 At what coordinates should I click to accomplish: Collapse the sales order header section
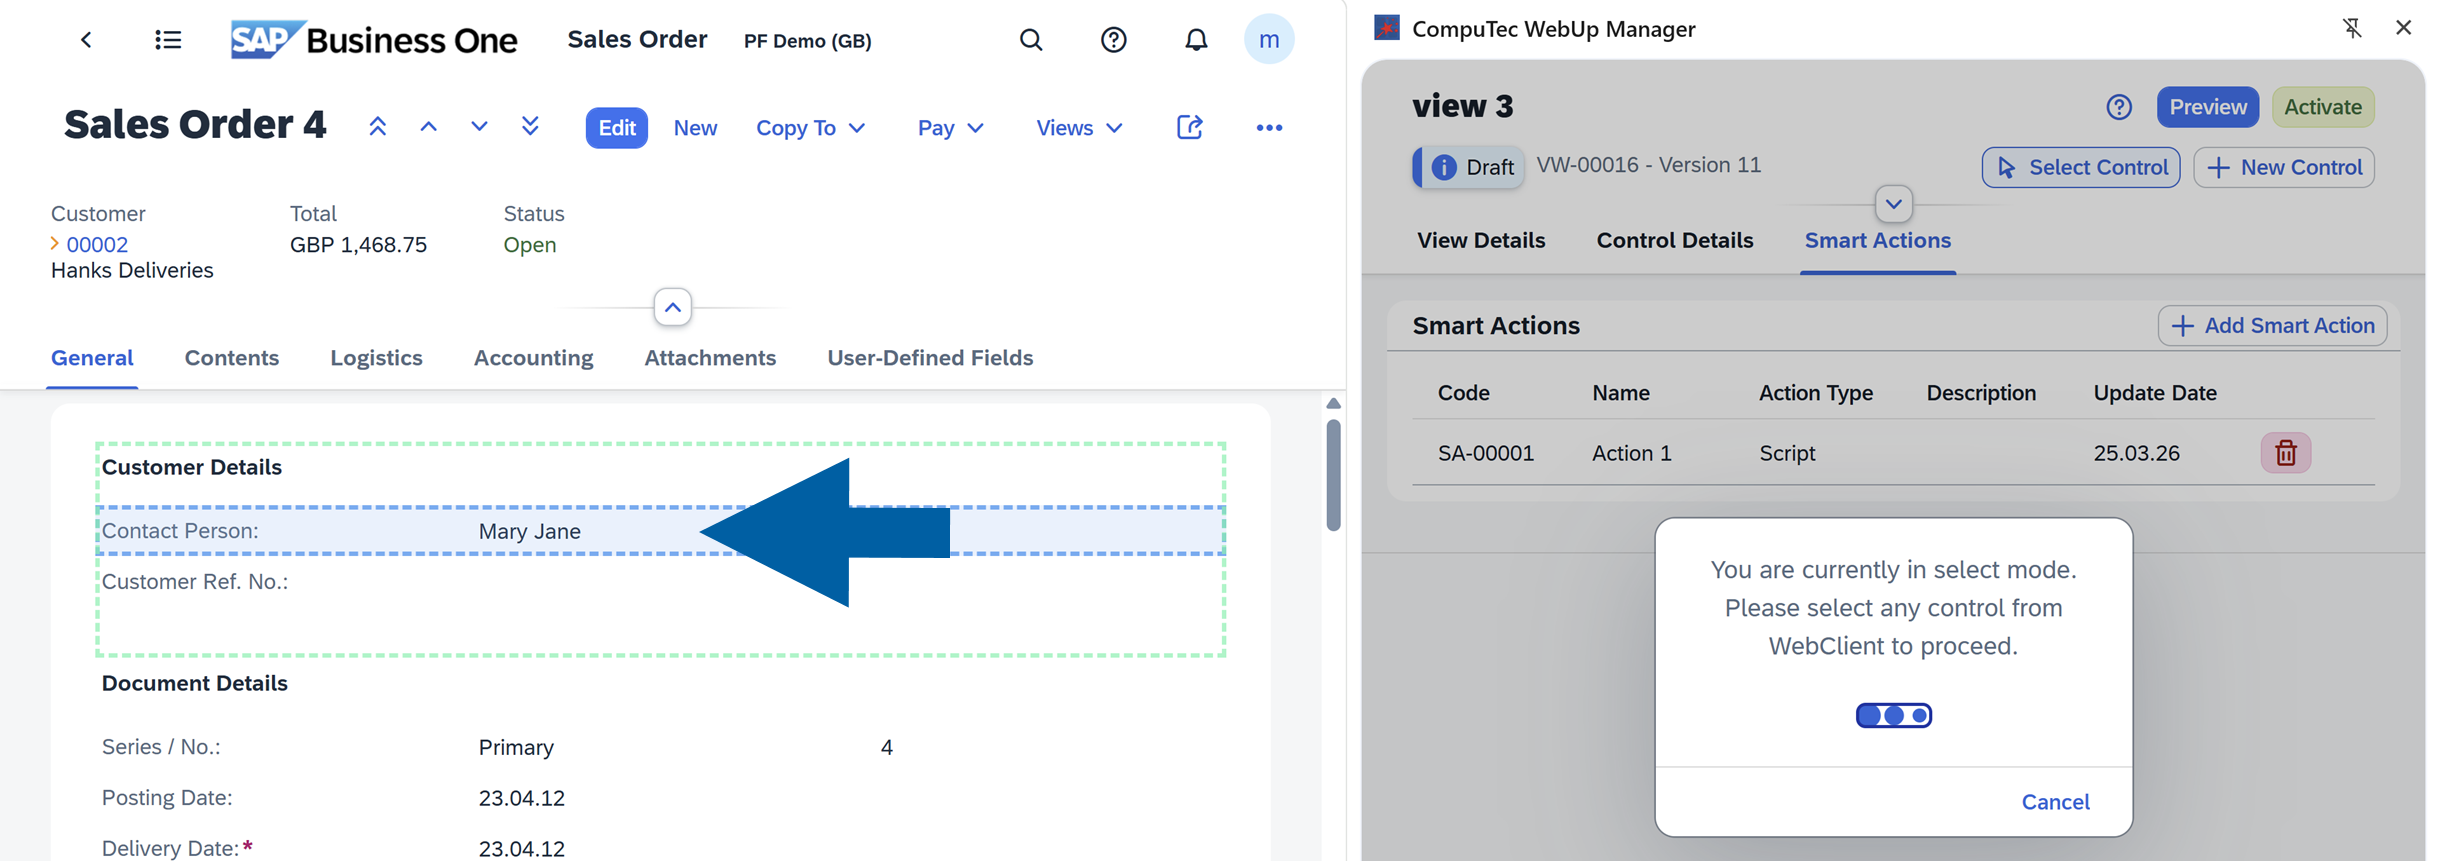[673, 307]
